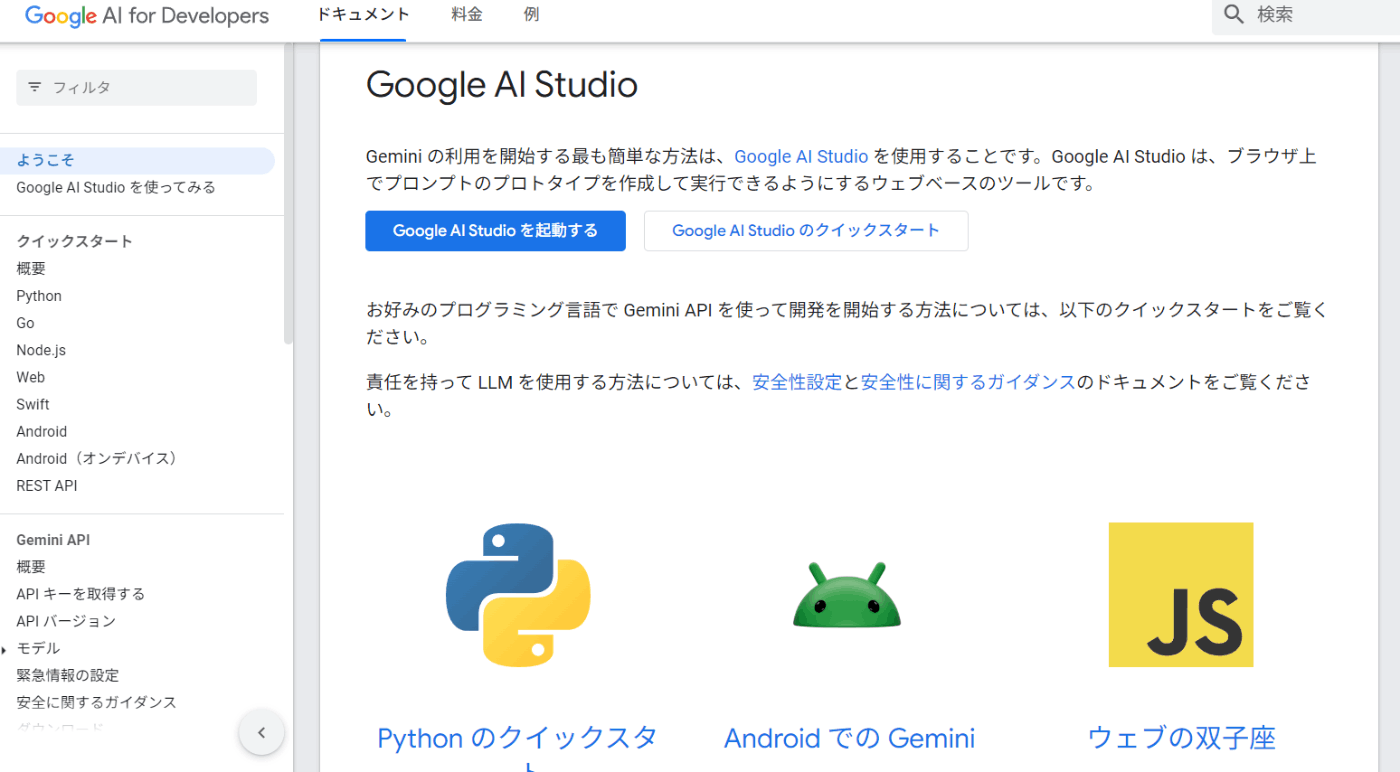This screenshot has width=1400, height=772.
Task: Expand the モデル tree arrow
Action: click(5, 650)
